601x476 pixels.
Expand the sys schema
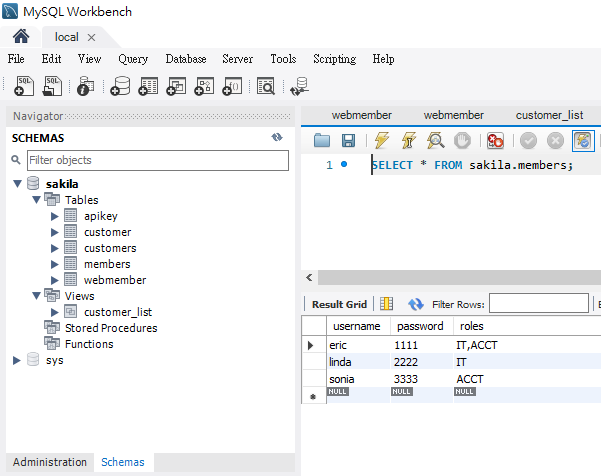17,360
